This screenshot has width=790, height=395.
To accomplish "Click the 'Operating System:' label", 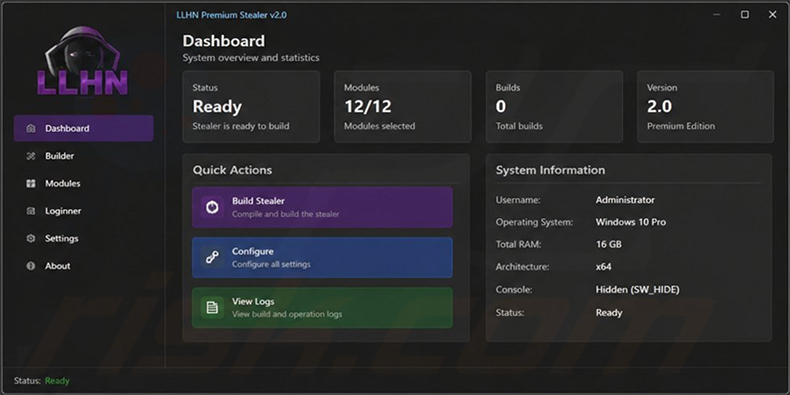I will [534, 222].
